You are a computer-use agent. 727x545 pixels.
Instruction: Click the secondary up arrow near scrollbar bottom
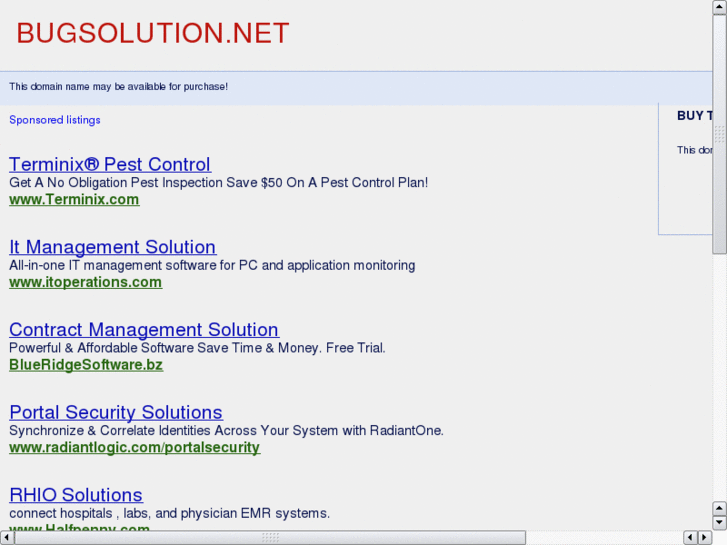(719, 508)
